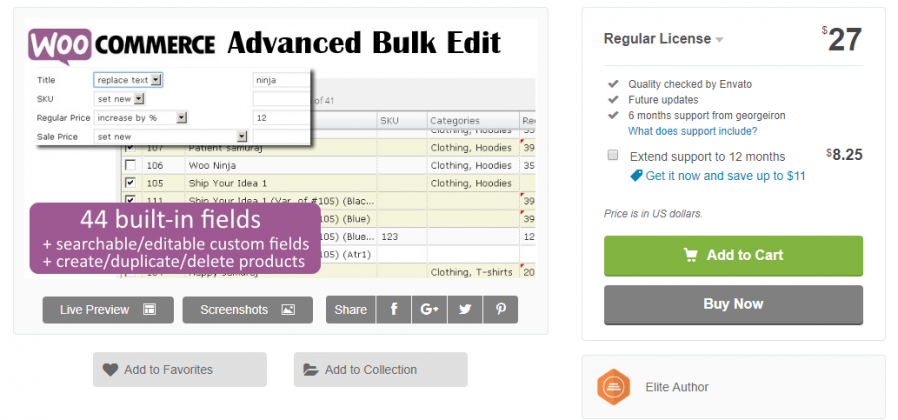Click the Categories column header
The height and width of the screenshot is (420, 898).
473,121
